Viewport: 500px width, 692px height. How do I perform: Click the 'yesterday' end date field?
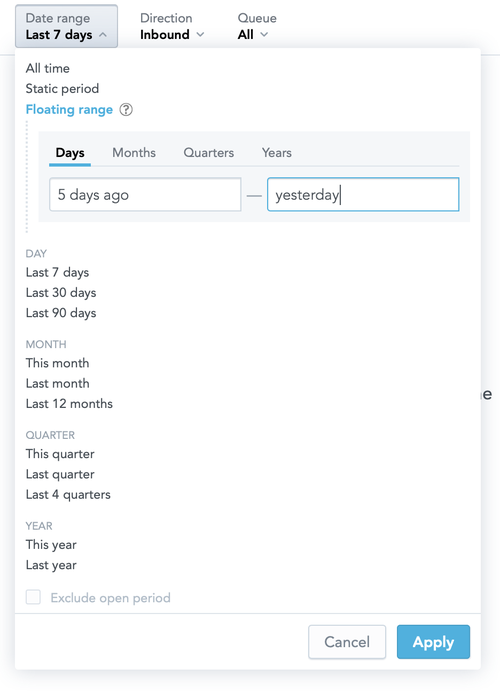click(x=363, y=195)
